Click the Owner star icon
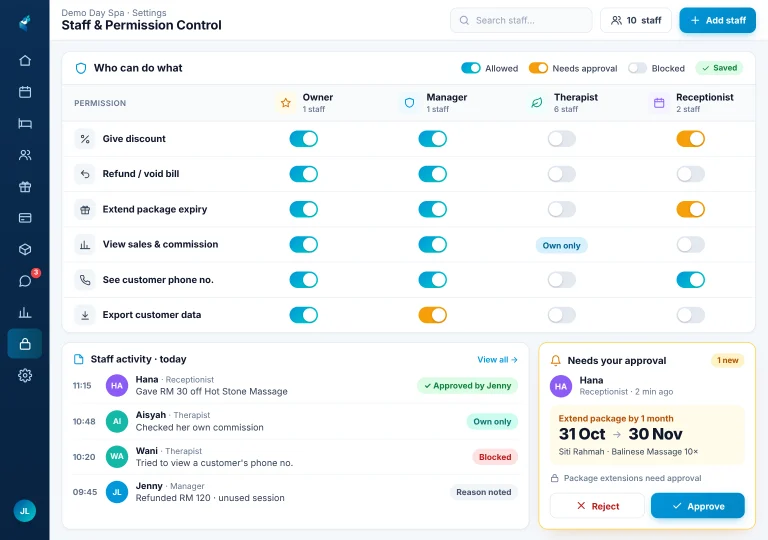Image resolution: width=768 pixels, height=540 pixels. [286, 102]
